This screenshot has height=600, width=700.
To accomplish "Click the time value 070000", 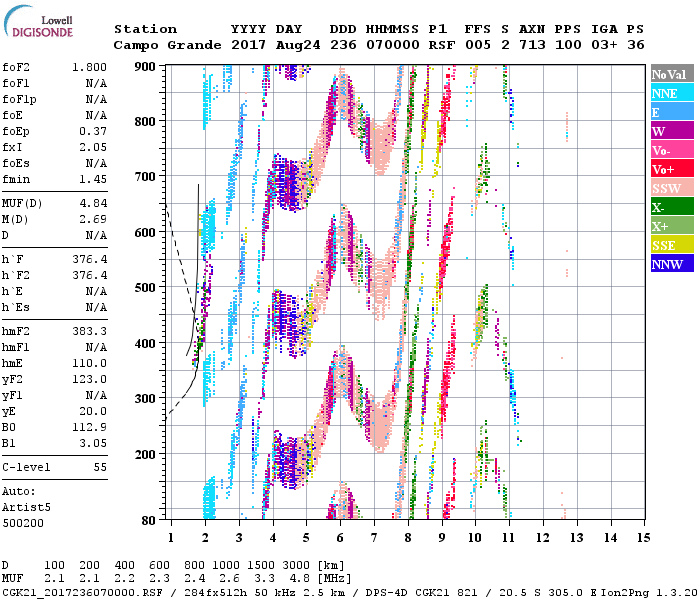I will click(x=393, y=45).
